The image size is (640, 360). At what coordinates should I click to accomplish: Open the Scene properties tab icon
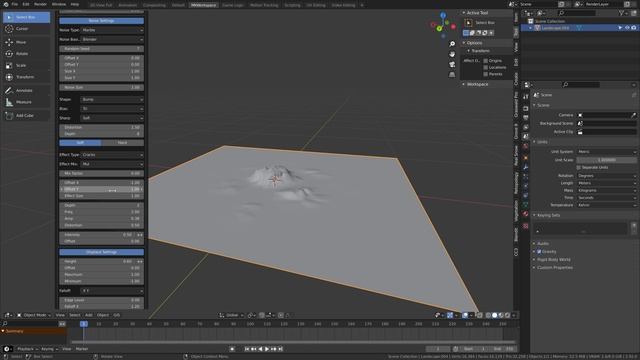pyautogui.click(x=525, y=136)
